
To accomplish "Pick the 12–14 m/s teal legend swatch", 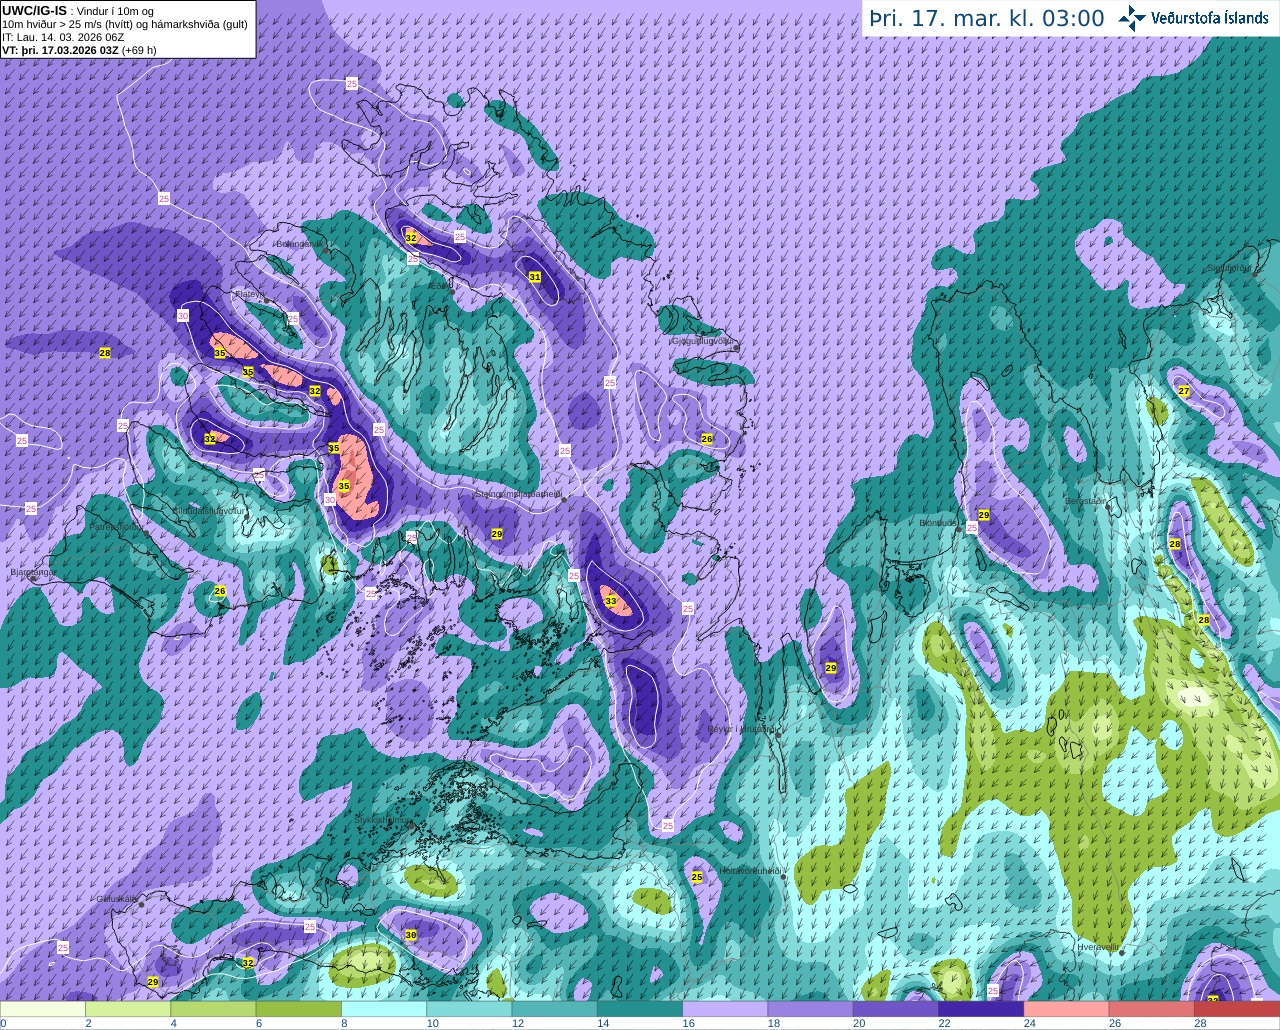I will pyautogui.click(x=555, y=1009).
